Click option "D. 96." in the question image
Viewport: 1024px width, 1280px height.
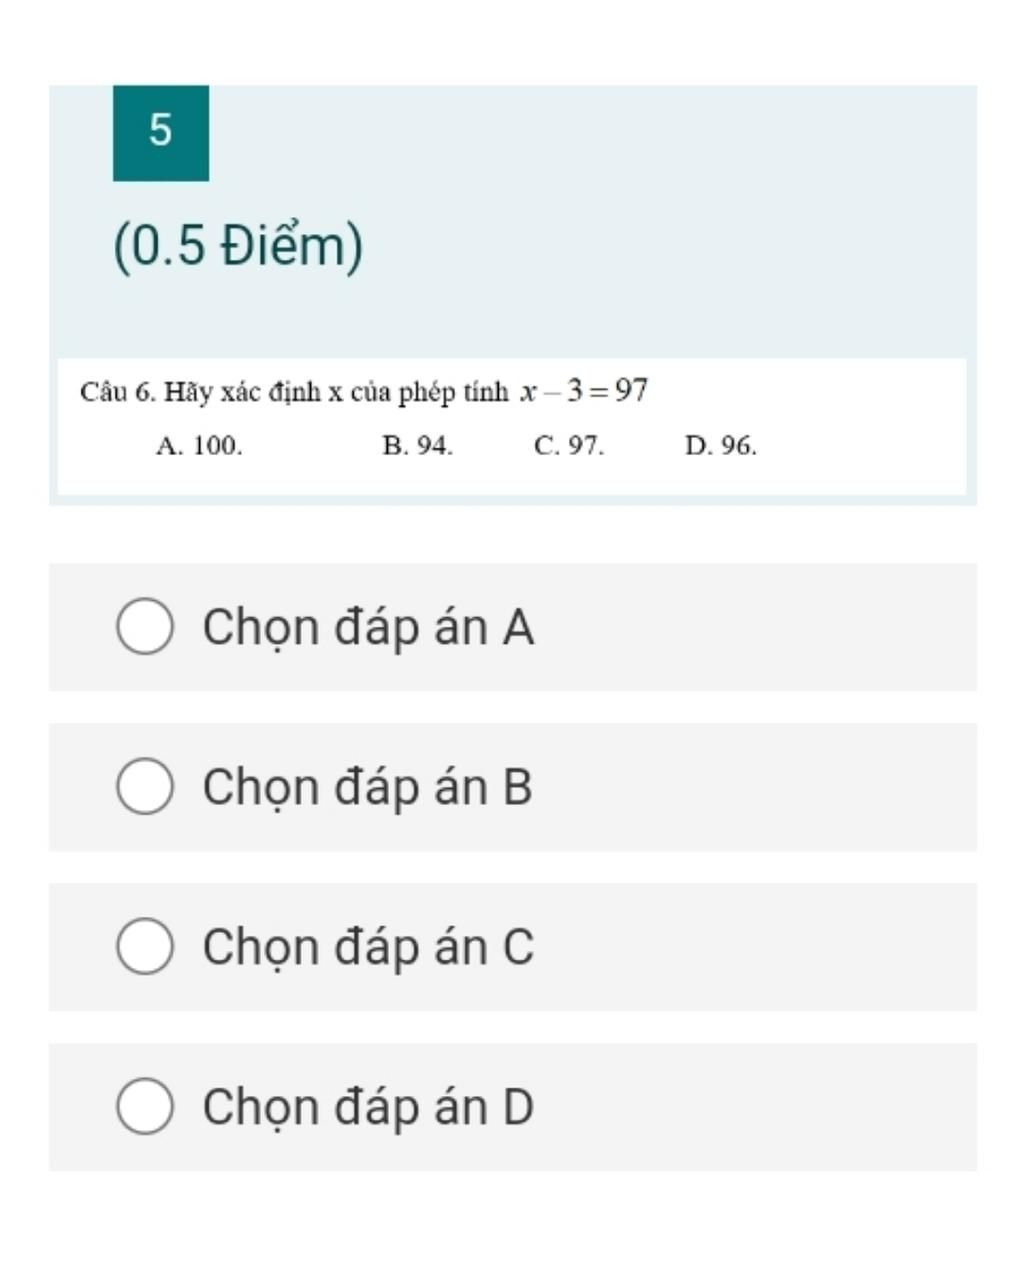(x=721, y=446)
